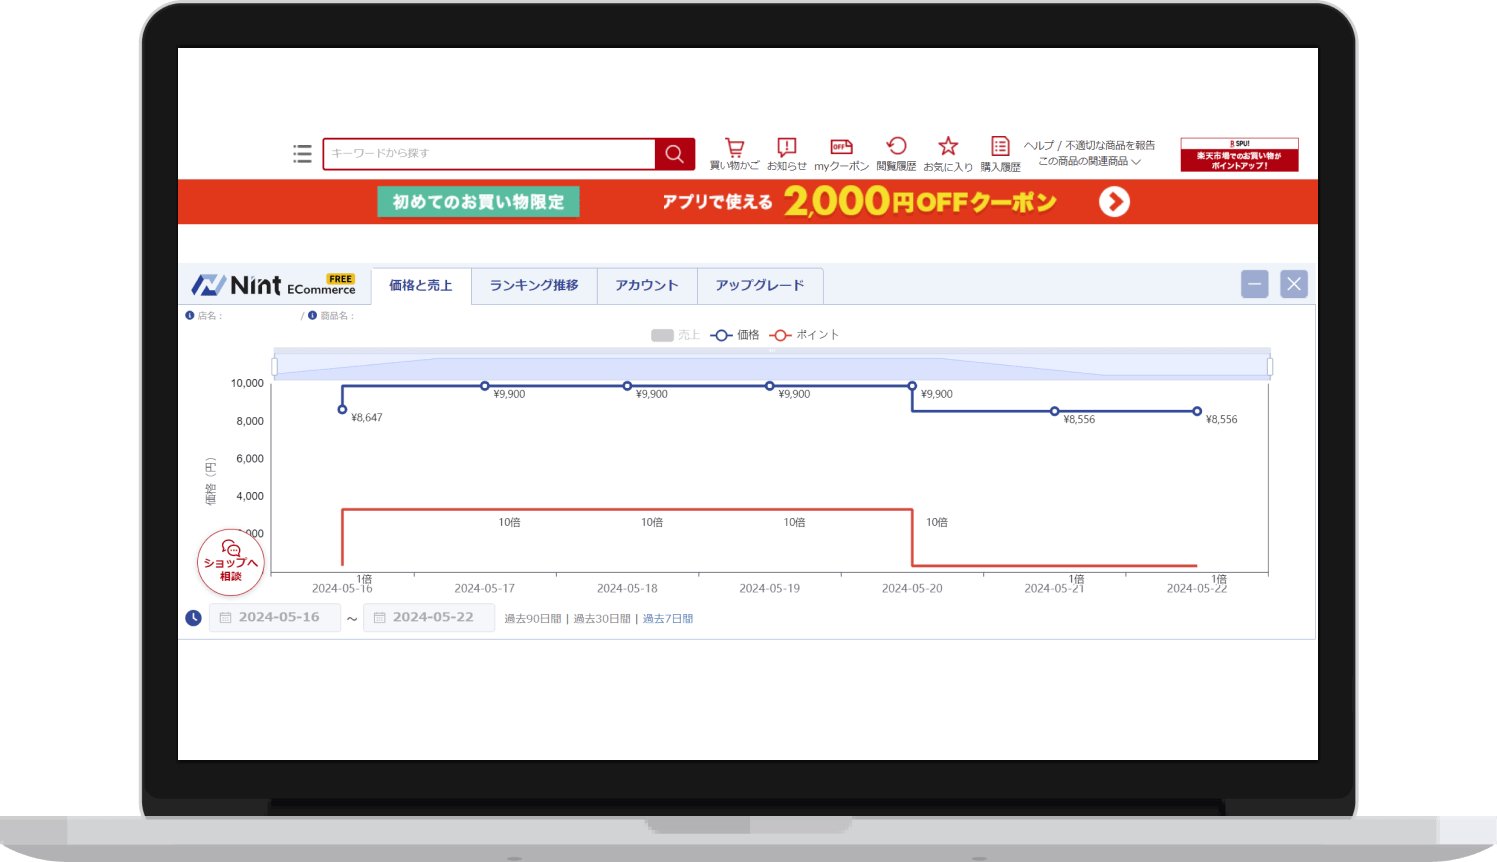Click the clock icon beside date range
This screenshot has width=1497, height=862.
click(x=194, y=618)
